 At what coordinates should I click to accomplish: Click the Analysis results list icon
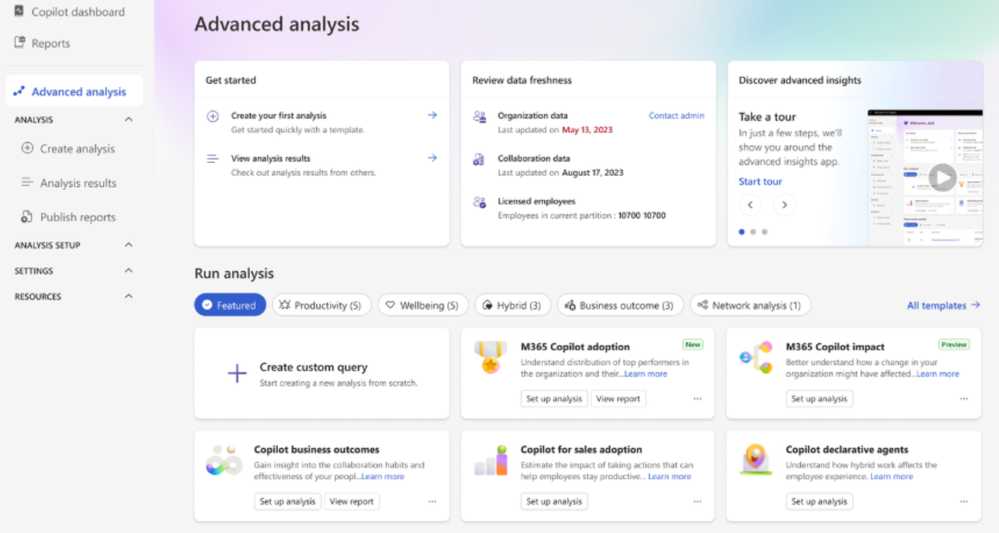coord(27,182)
